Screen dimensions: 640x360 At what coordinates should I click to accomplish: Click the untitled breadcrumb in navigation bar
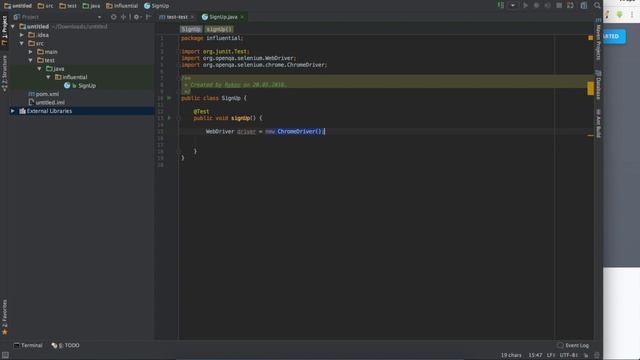coord(18,6)
